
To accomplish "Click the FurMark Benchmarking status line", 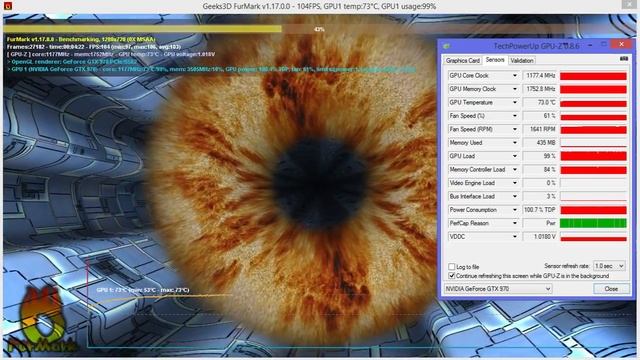I will [x=81, y=39].
